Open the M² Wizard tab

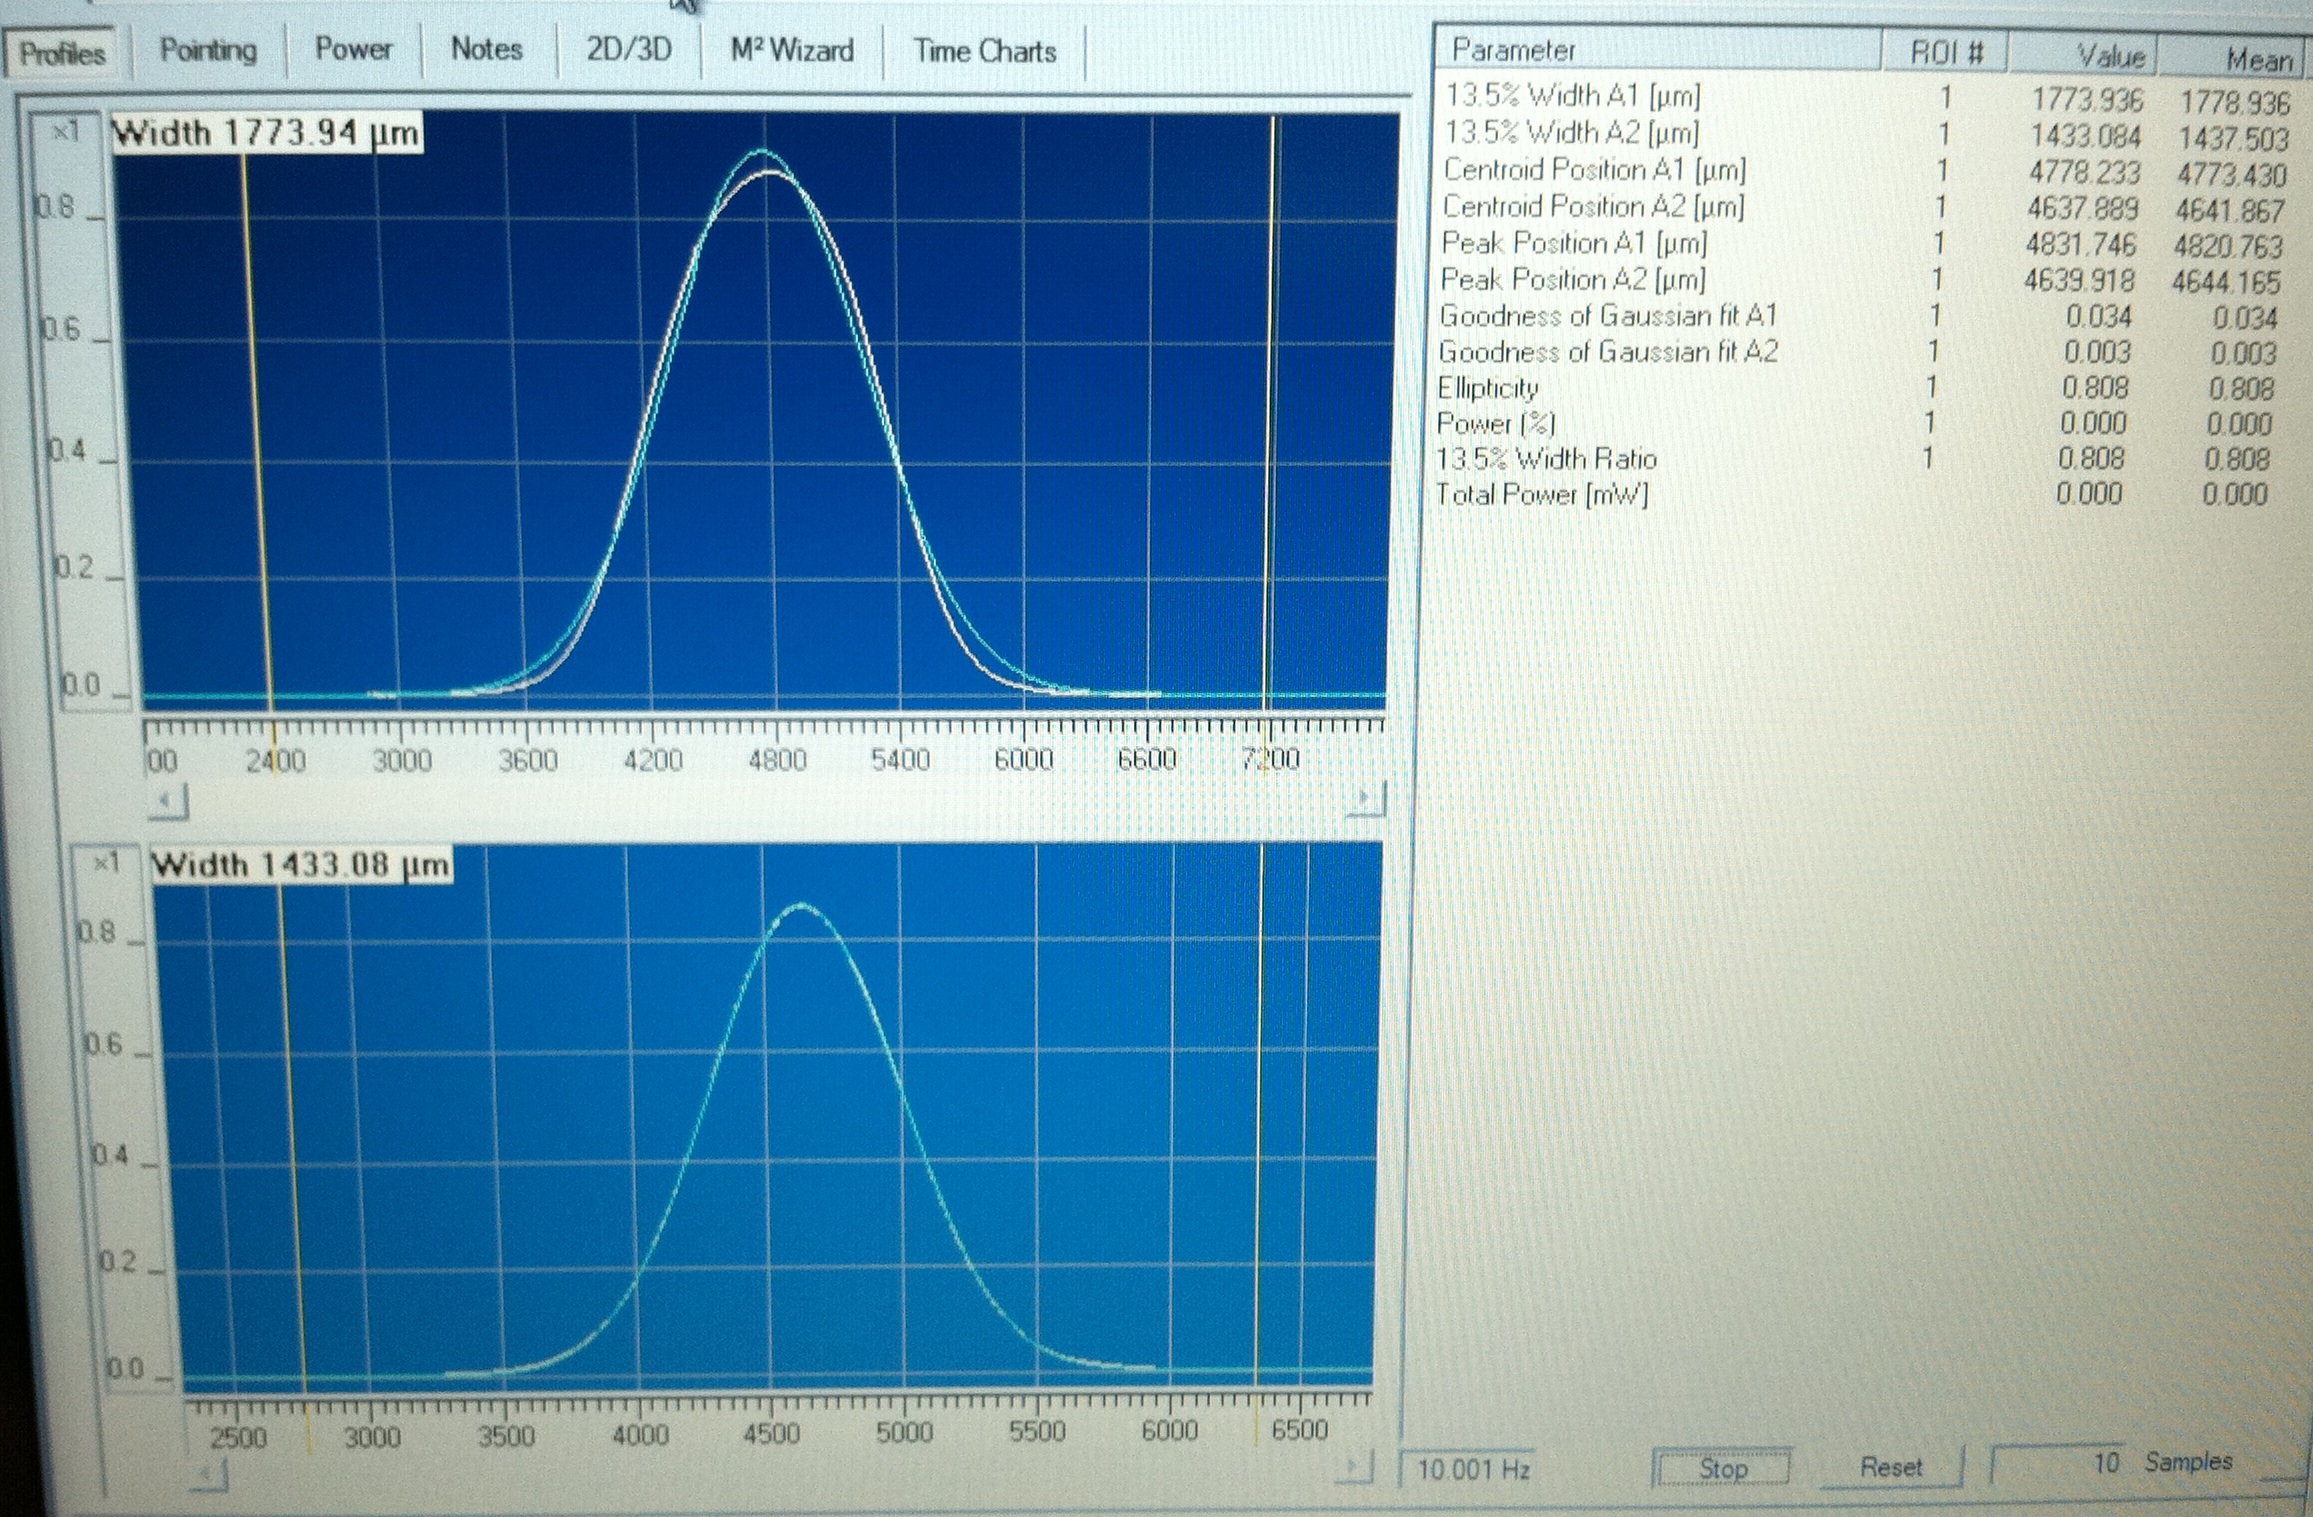pyautogui.click(x=792, y=50)
